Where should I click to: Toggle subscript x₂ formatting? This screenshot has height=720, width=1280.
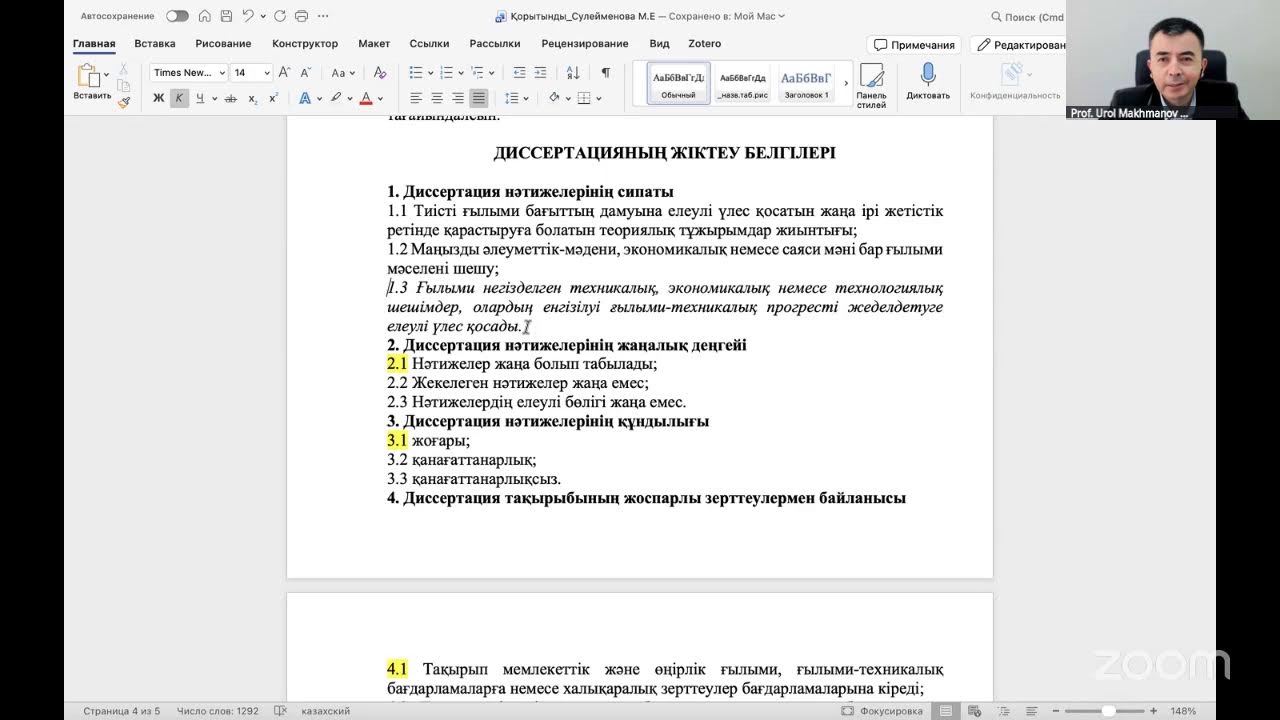[x=252, y=98]
